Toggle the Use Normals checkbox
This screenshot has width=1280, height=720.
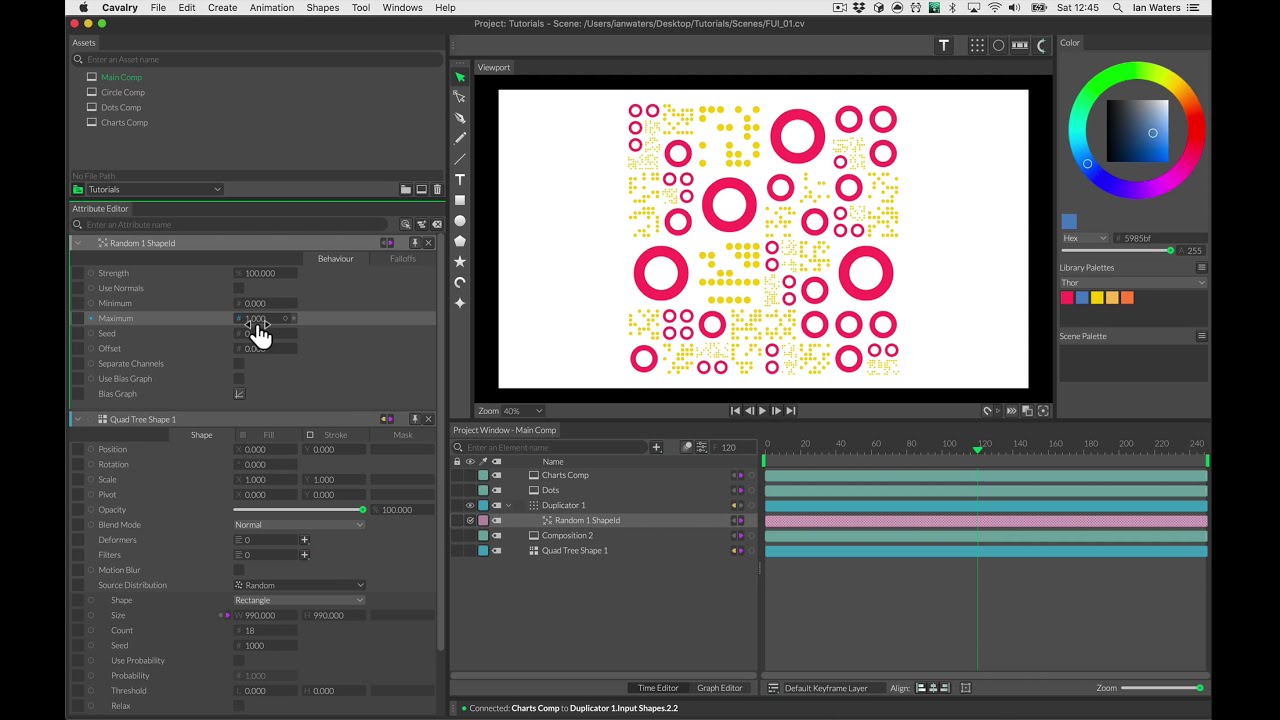pos(239,288)
